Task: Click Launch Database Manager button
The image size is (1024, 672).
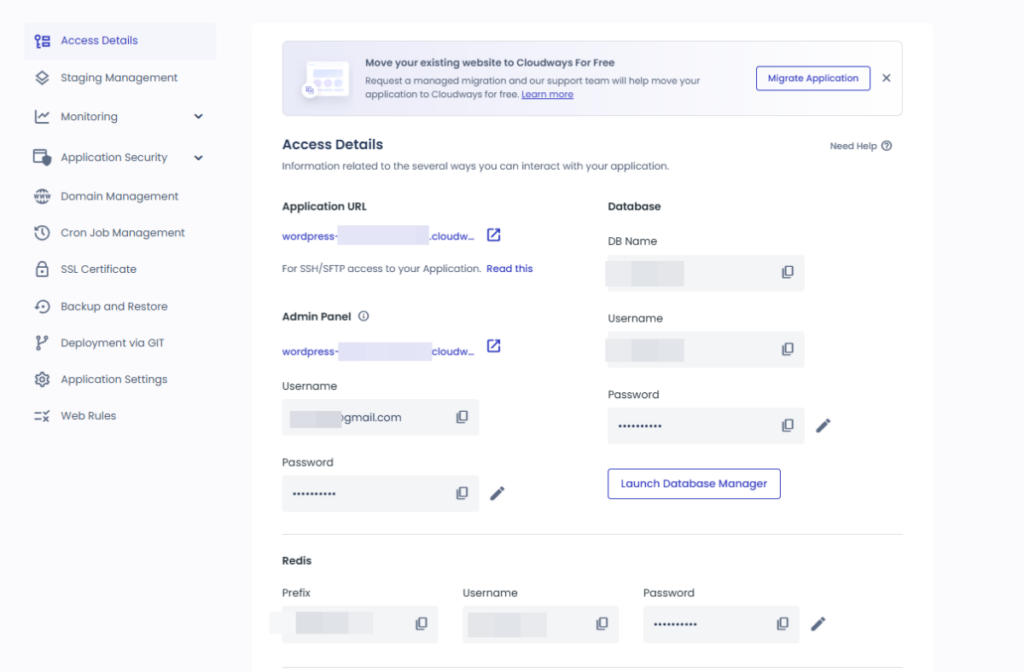Action: [x=694, y=484]
